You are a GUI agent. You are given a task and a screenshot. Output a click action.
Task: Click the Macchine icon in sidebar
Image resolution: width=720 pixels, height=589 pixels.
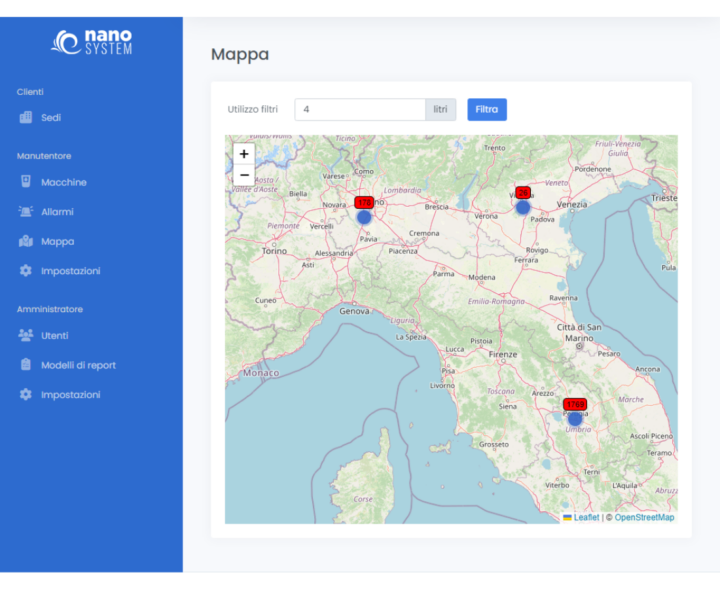pos(26,182)
